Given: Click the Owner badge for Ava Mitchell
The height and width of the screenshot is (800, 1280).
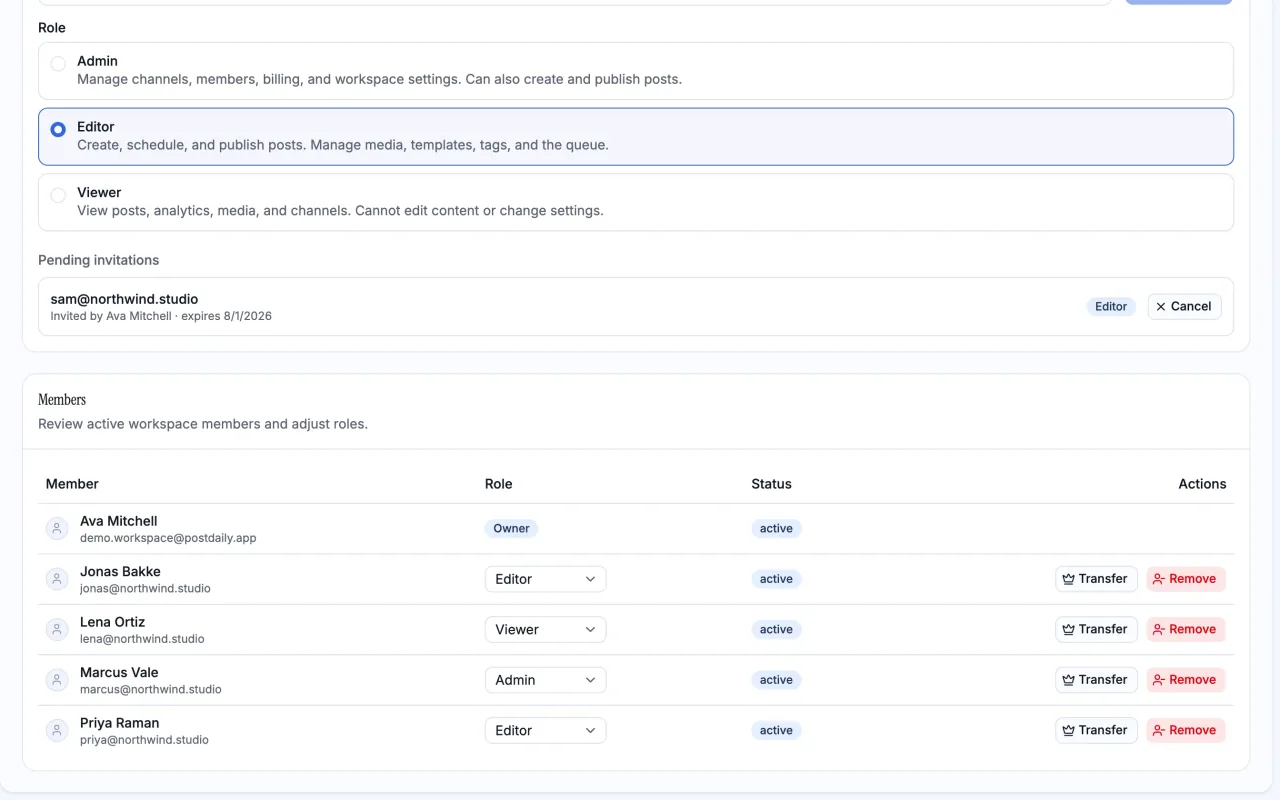Looking at the screenshot, I should tap(511, 529).
